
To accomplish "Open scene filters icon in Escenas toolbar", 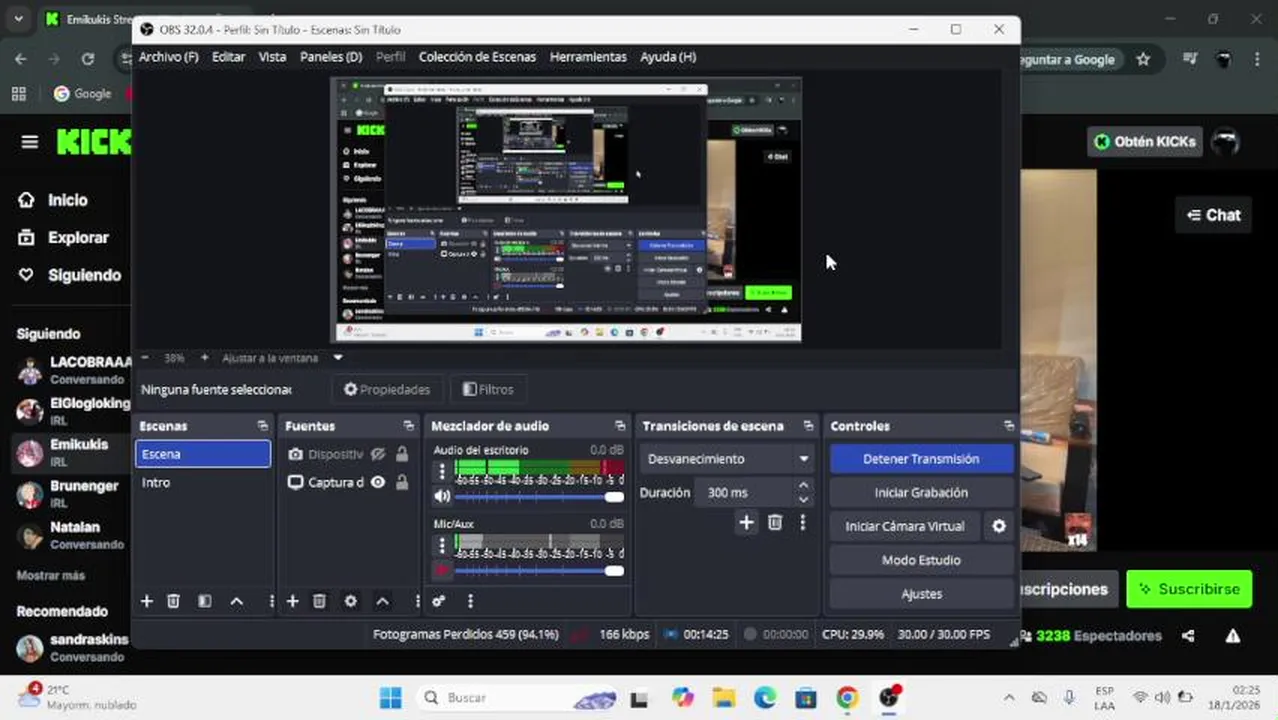I will click(x=204, y=601).
